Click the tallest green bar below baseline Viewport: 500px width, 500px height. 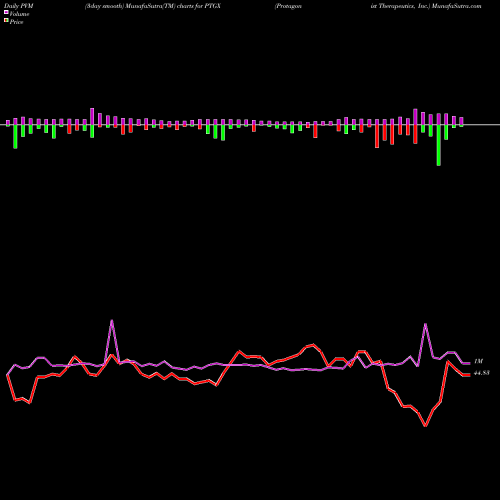[438, 145]
